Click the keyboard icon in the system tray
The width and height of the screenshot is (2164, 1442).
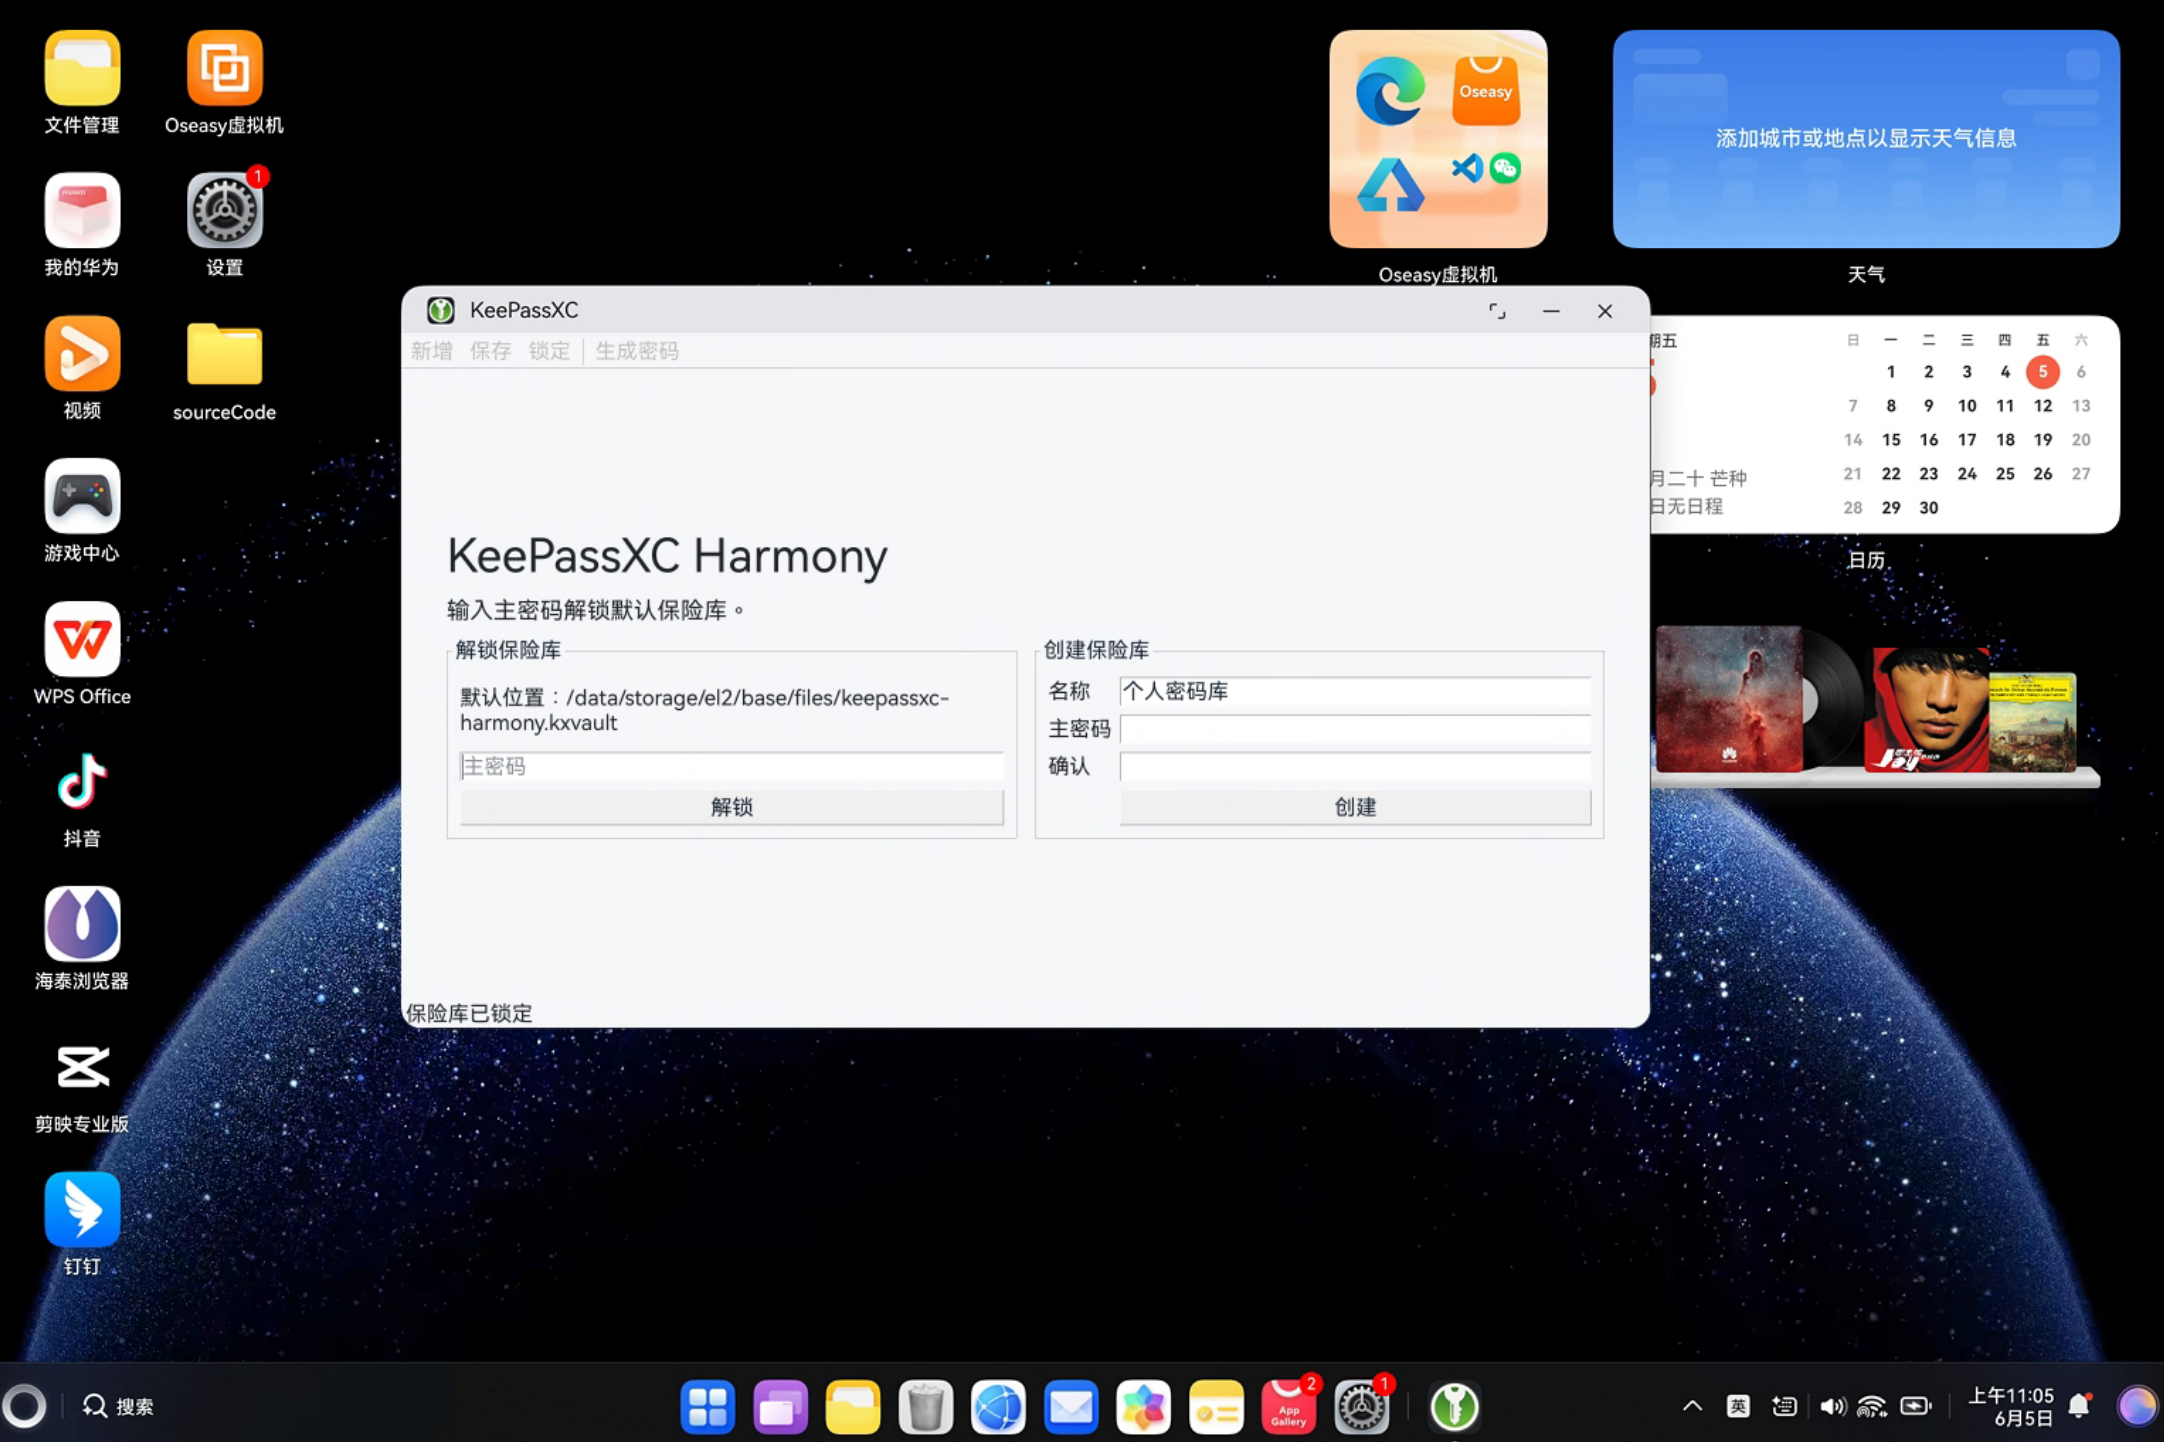pos(1784,1406)
